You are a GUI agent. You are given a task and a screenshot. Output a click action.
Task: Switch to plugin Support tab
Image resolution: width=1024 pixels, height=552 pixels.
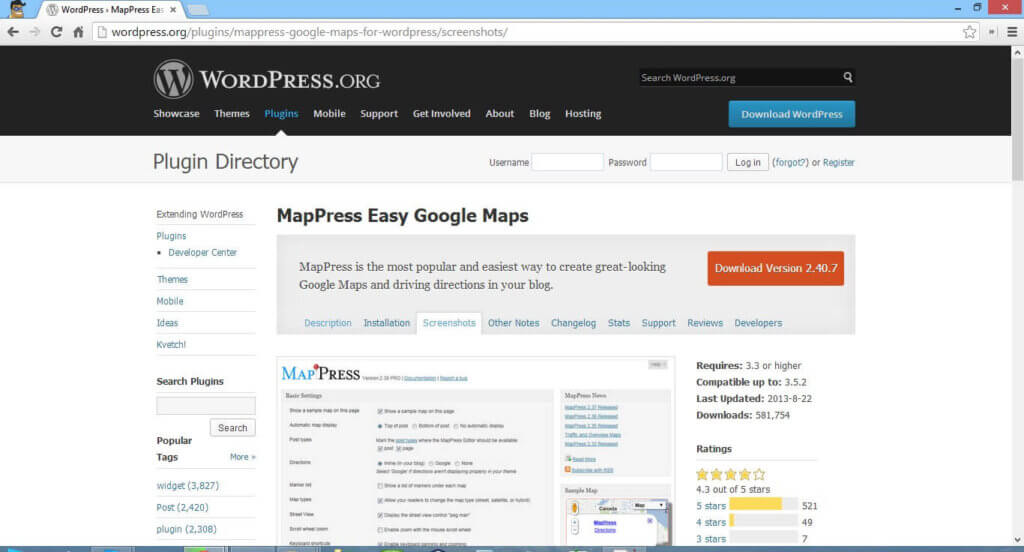tap(658, 323)
